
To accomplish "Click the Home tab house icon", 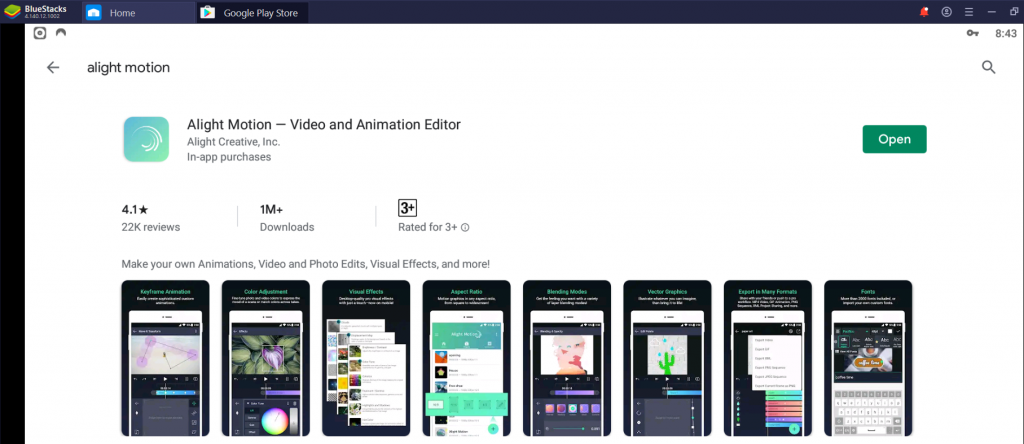I will (93, 12).
